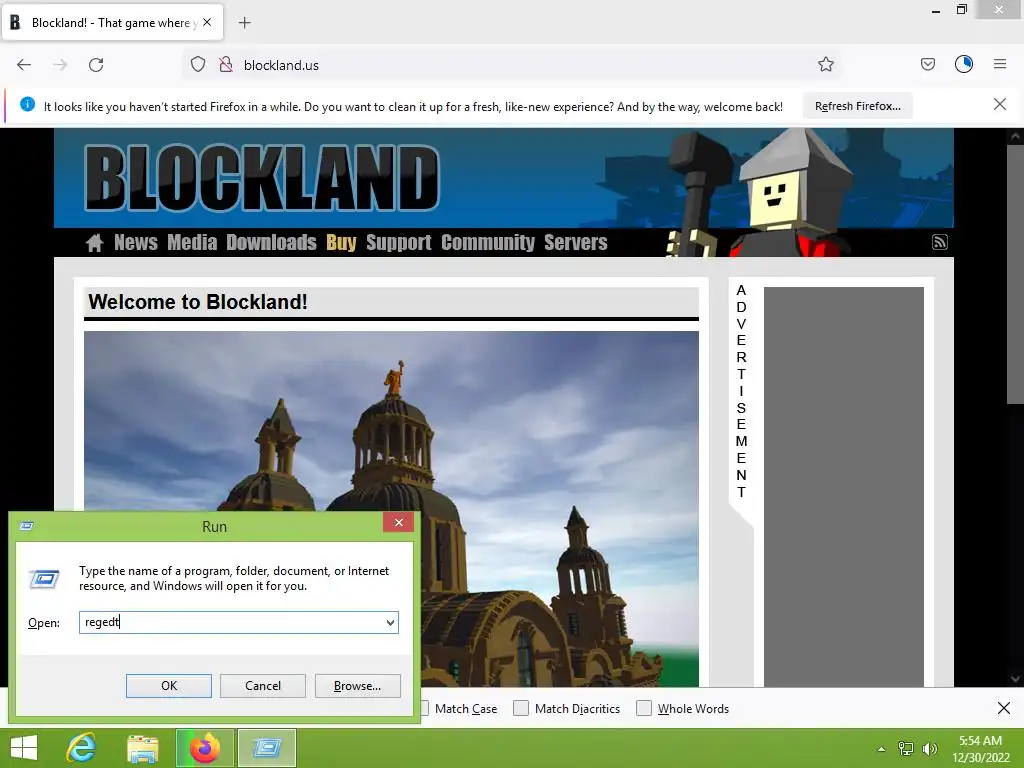Viewport: 1024px width, 768px height.
Task: Launch Internet Explorer from the taskbar
Action: pos(82,748)
